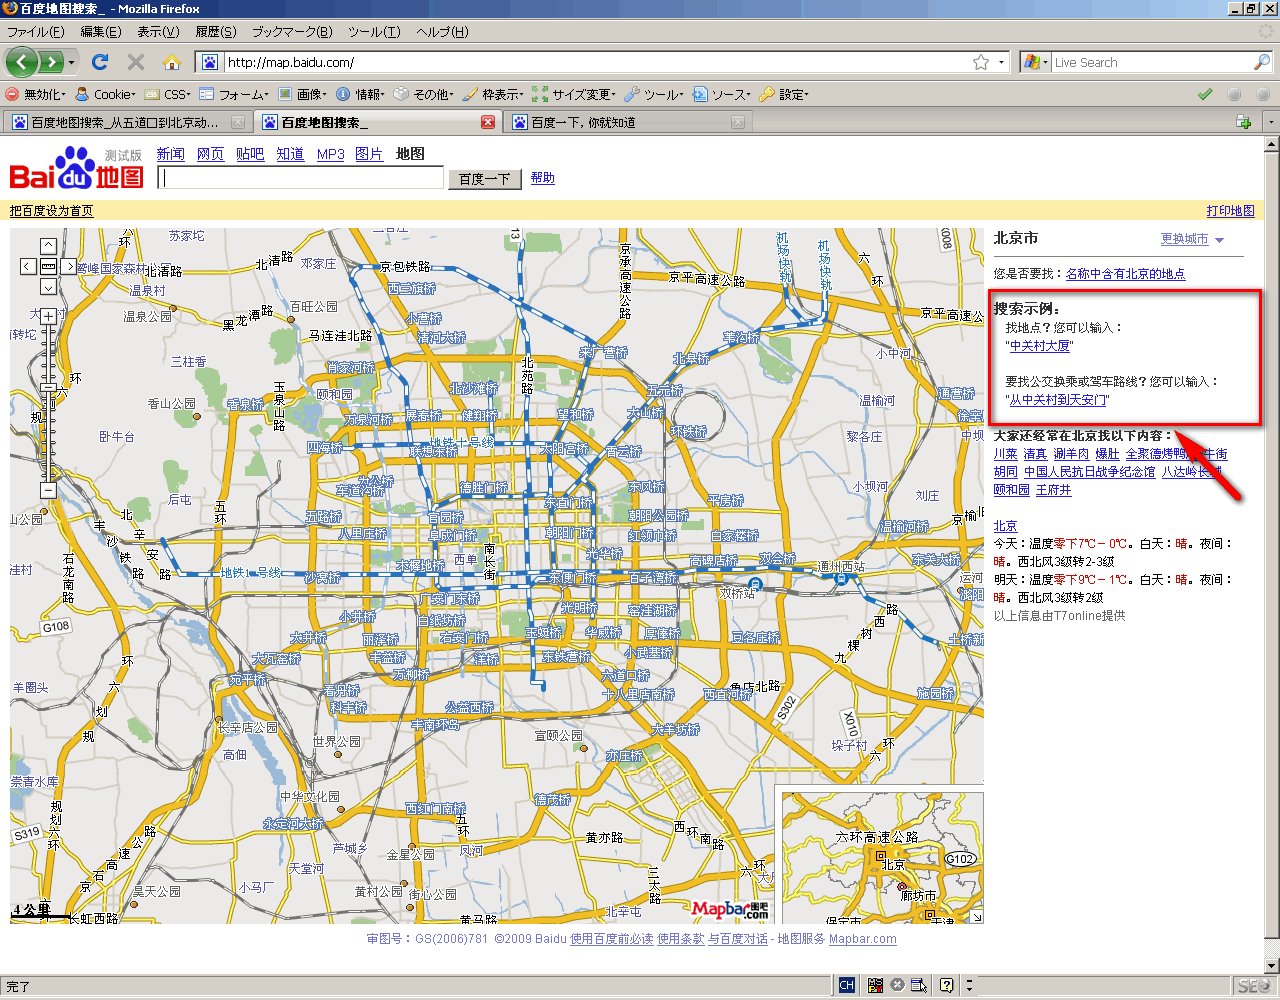Click the 百度一下 search button
Image resolution: width=1280 pixels, height=1000 pixels.
tap(484, 179)
